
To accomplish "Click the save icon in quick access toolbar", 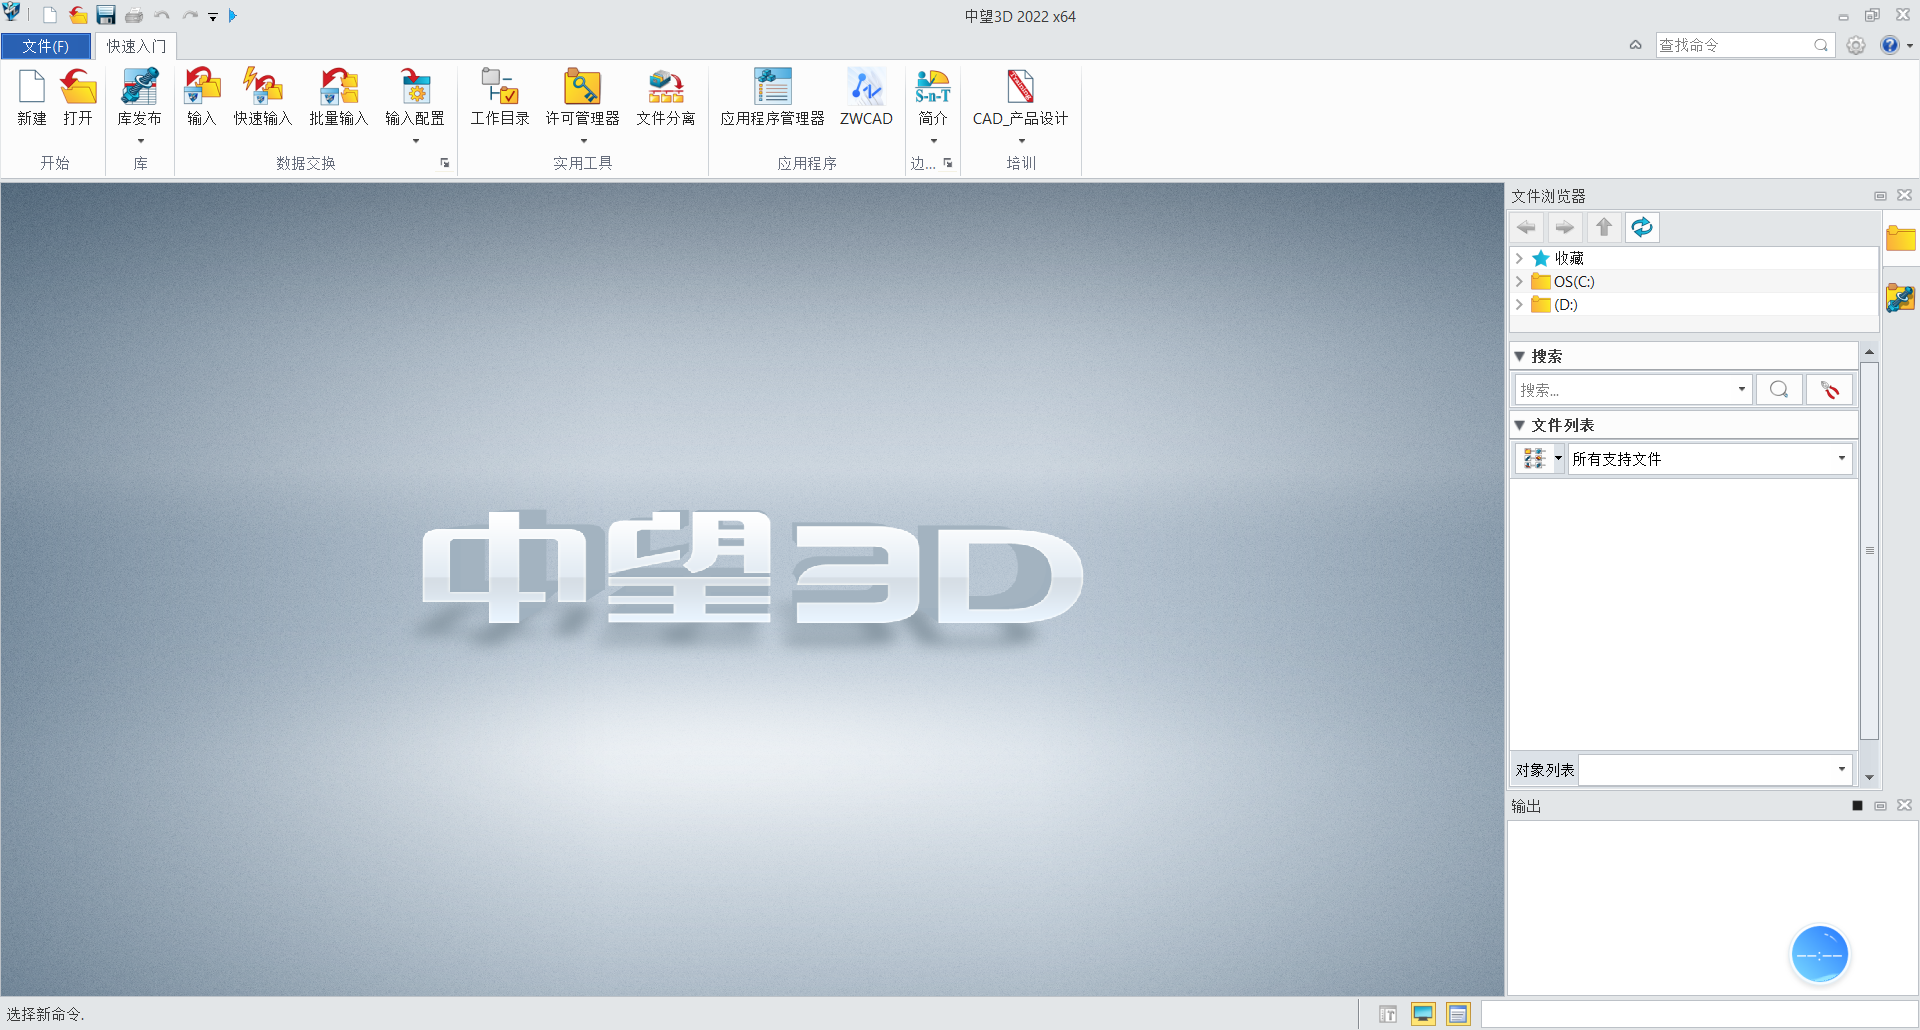I will [x=106, y=16].
